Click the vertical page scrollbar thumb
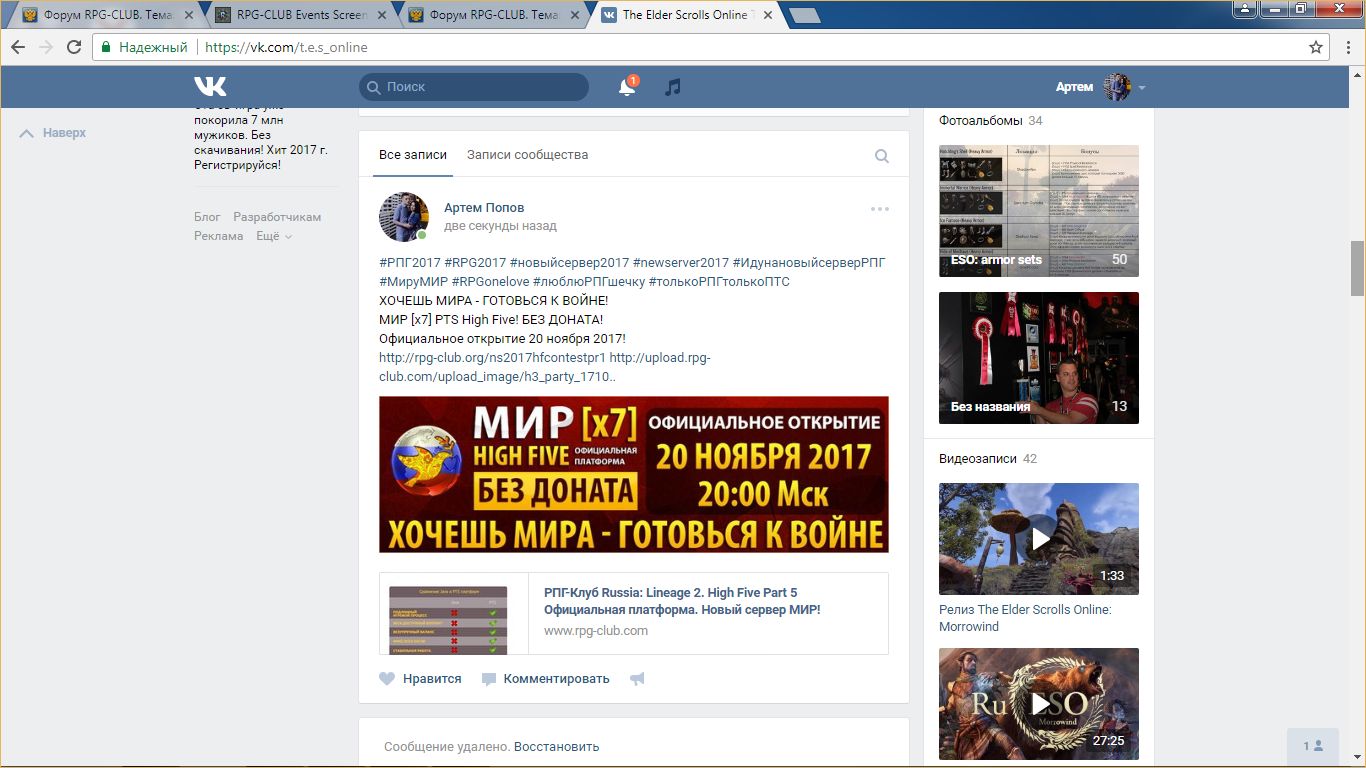 pos(1357,268)
